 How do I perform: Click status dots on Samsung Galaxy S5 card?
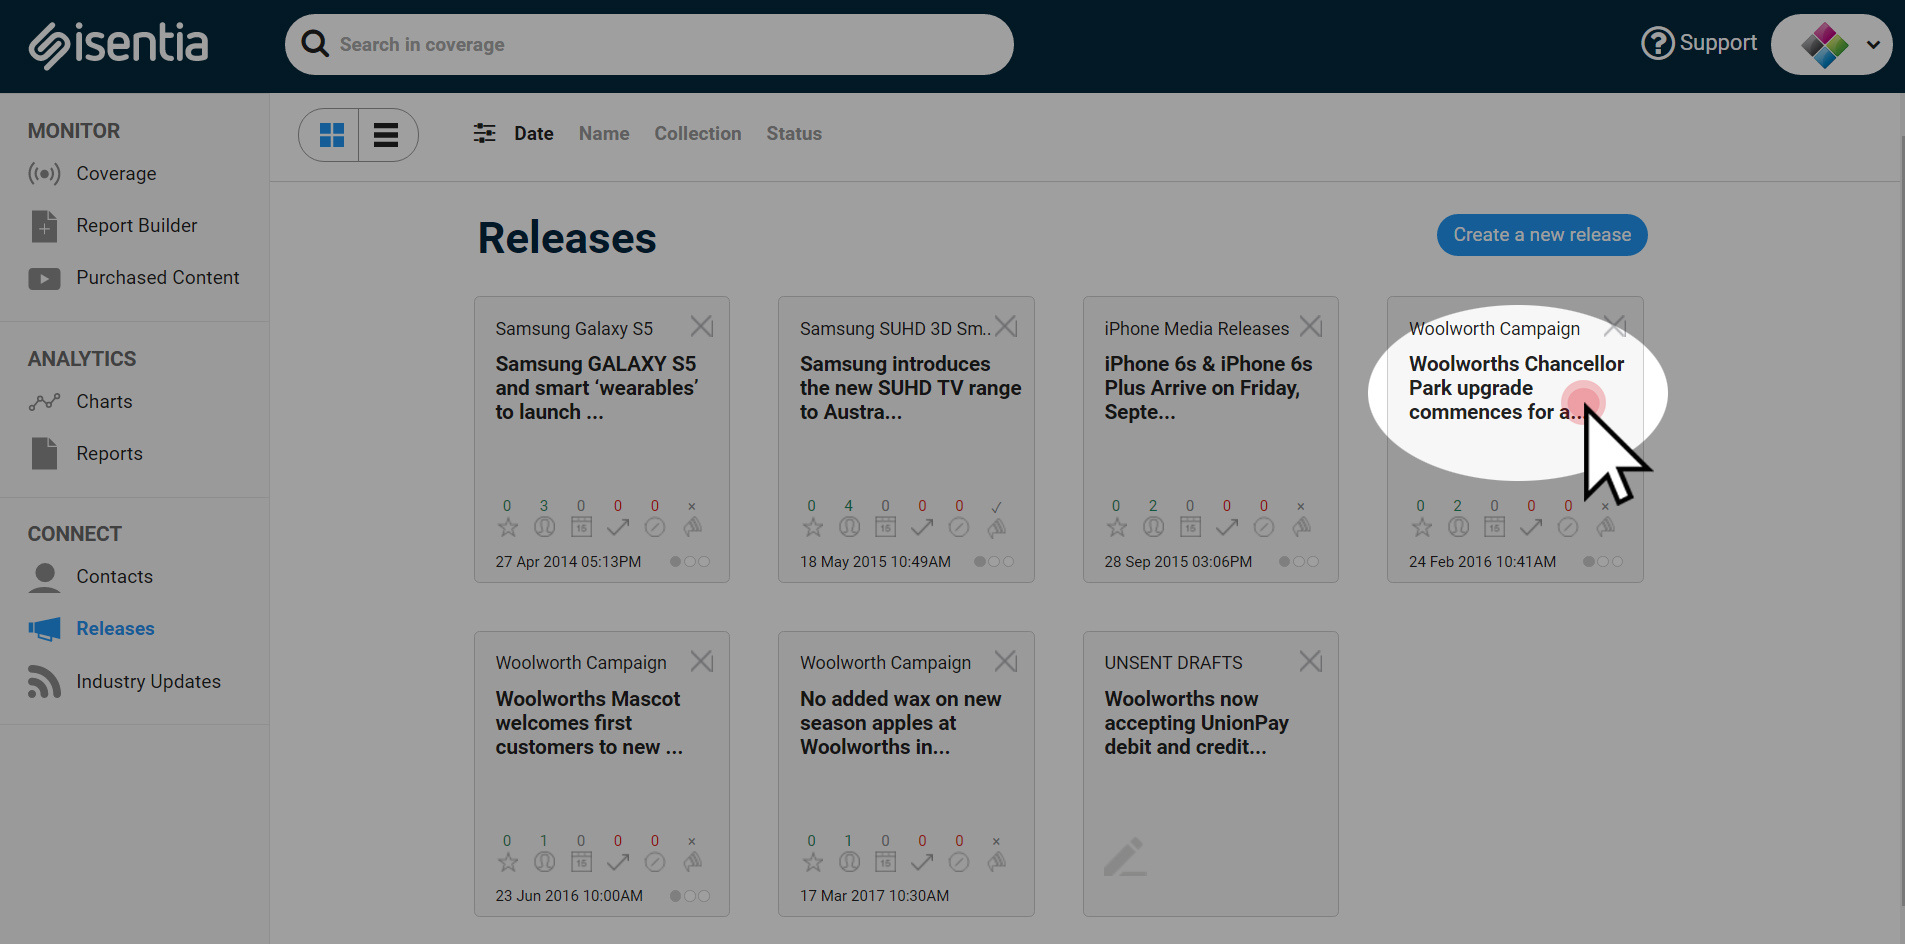pos(690,562)
